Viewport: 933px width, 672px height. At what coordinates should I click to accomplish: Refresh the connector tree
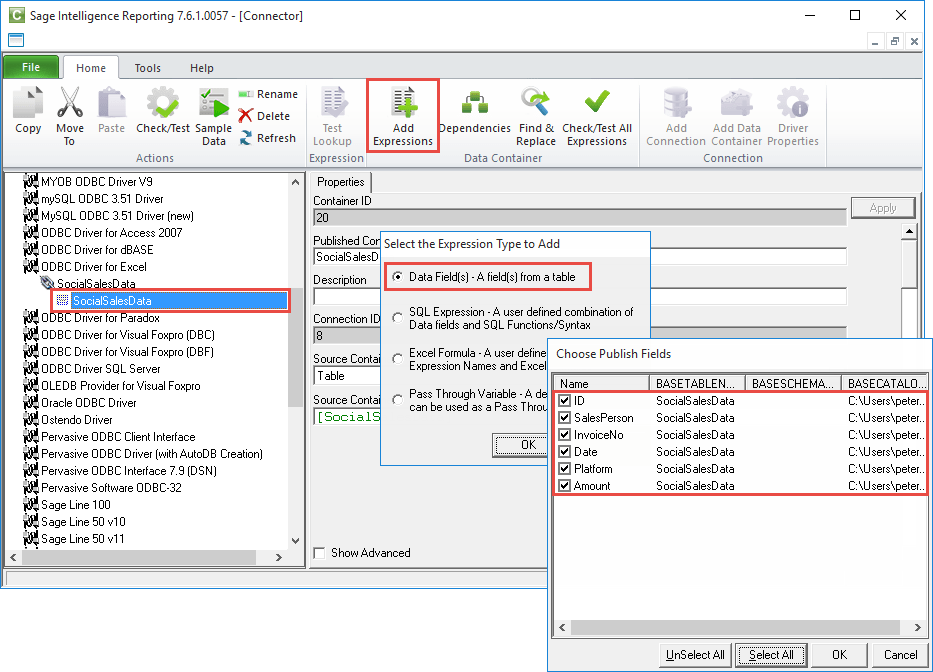click(x=268, y=138)
